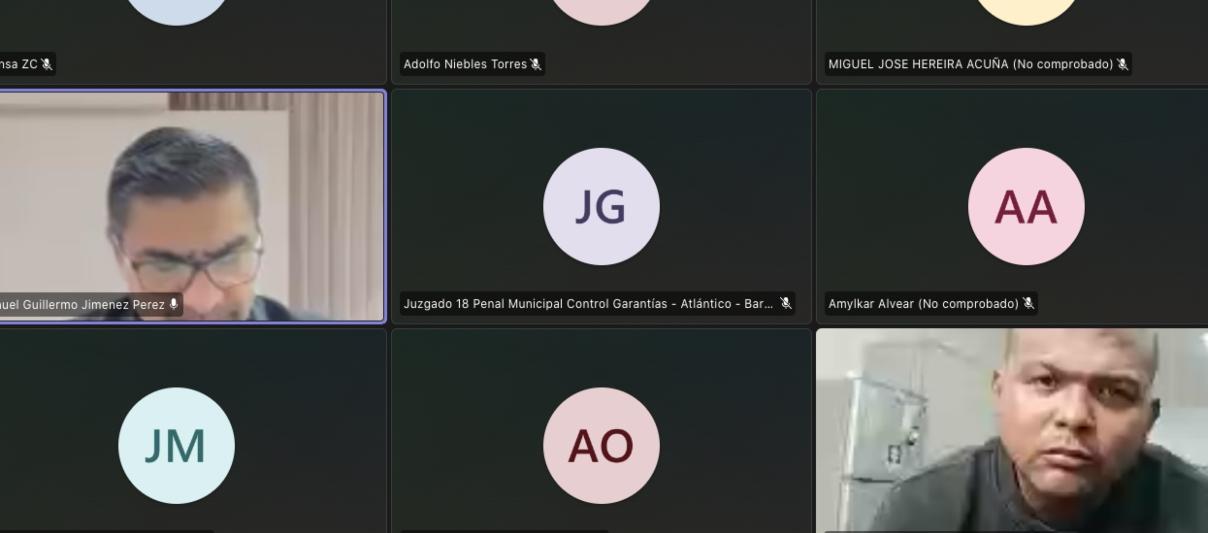Click MIGUEL JOSE HEREIRA ACUÑA name label
Image resolution: width=1208 pixels, height=533 pixels.
pyautogui.click(x=969, y=65)
